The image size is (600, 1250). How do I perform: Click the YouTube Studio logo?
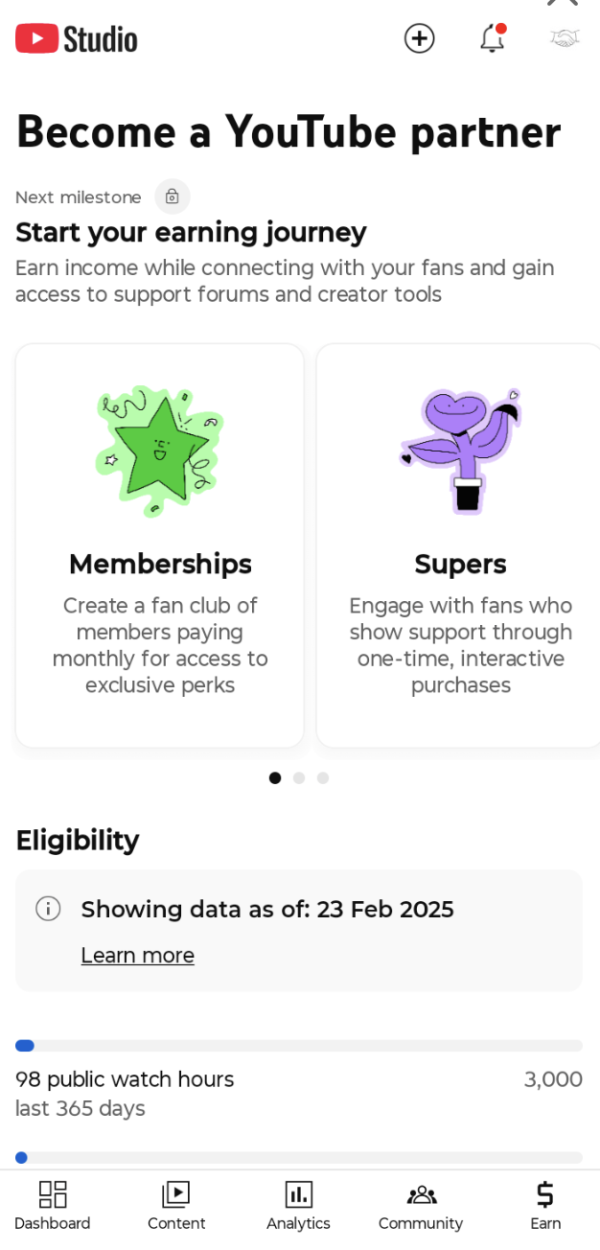point(77,39)
